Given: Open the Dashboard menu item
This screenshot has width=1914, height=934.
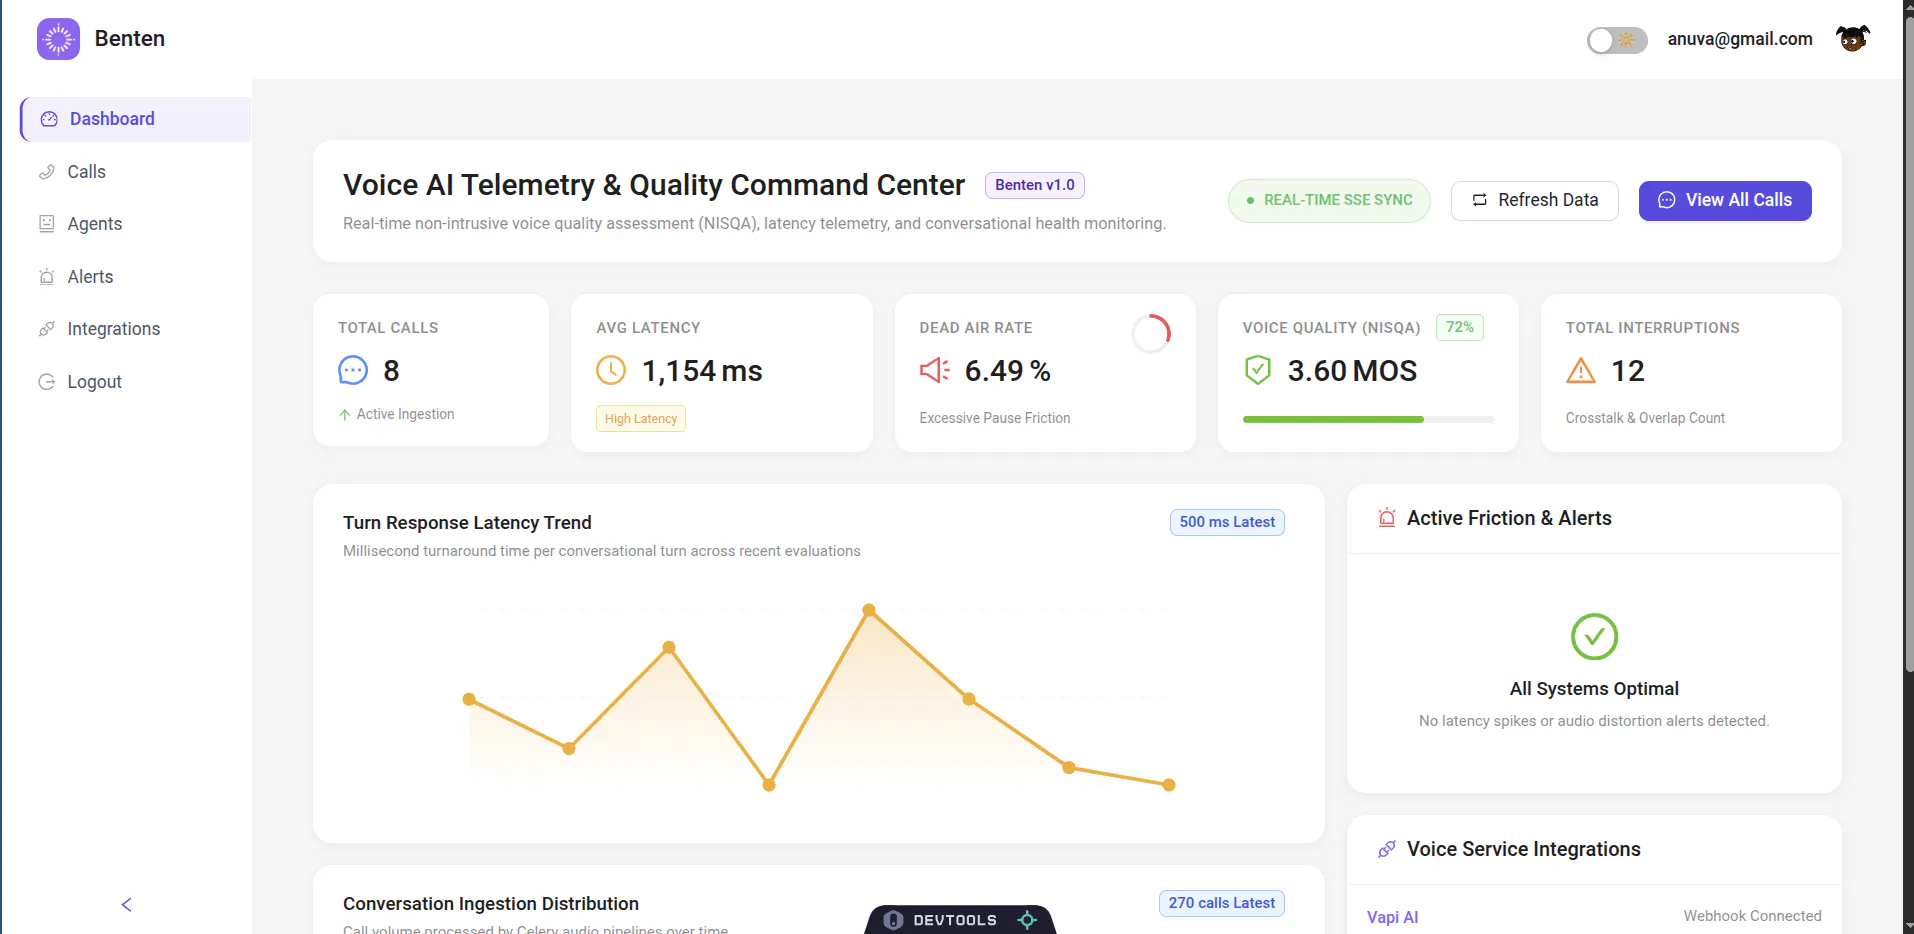Looking at the screenshot, I should click(135, 119).
